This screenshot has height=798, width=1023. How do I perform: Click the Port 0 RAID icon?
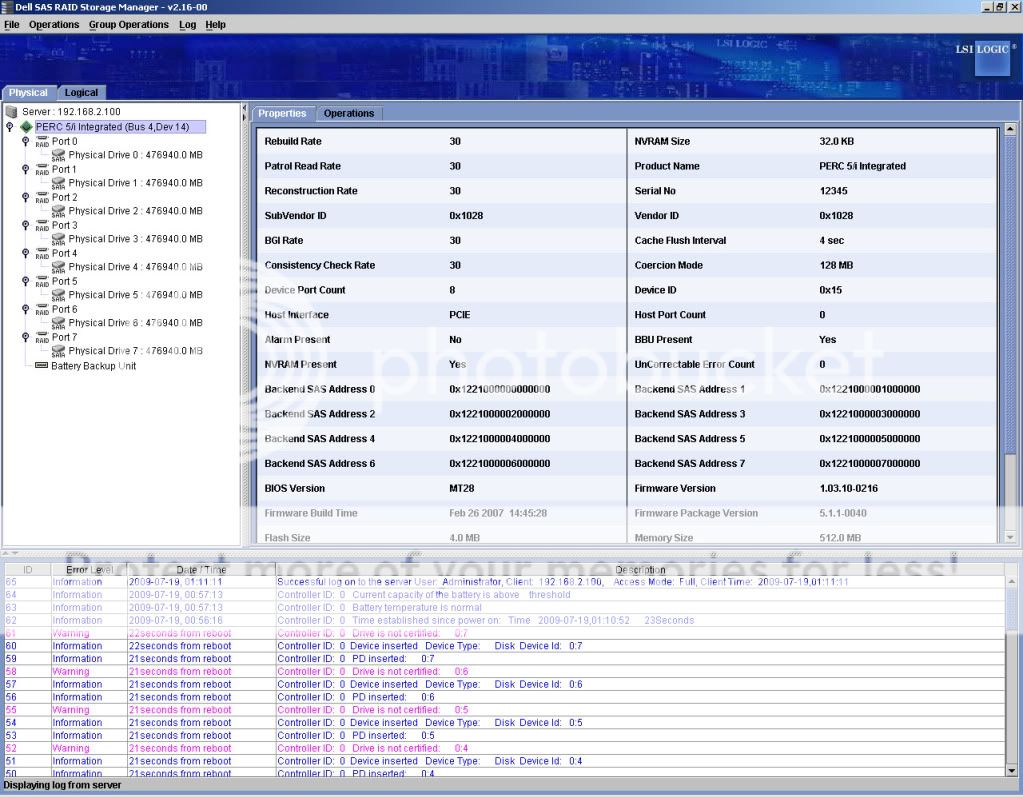(41, 142)
